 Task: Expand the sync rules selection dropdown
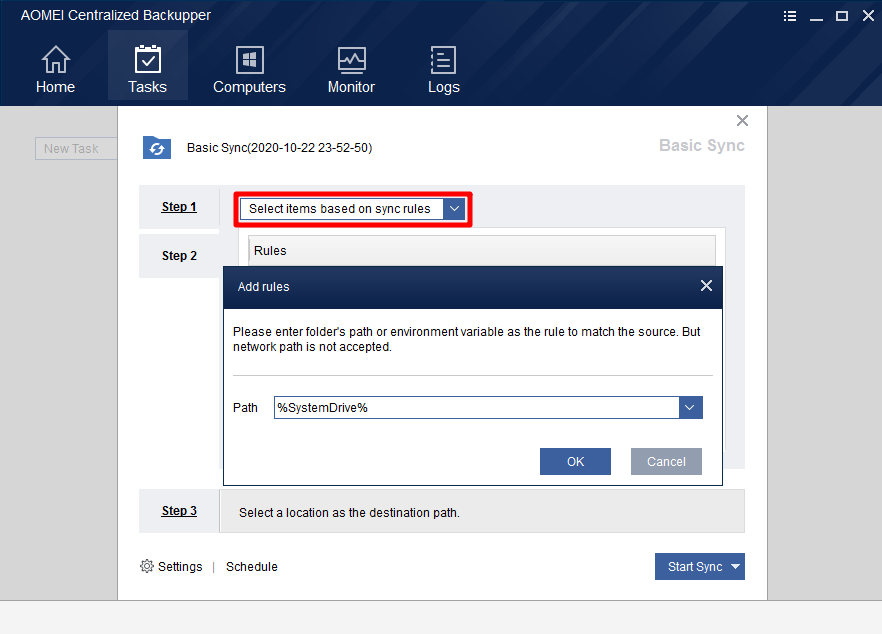point(454,209)
